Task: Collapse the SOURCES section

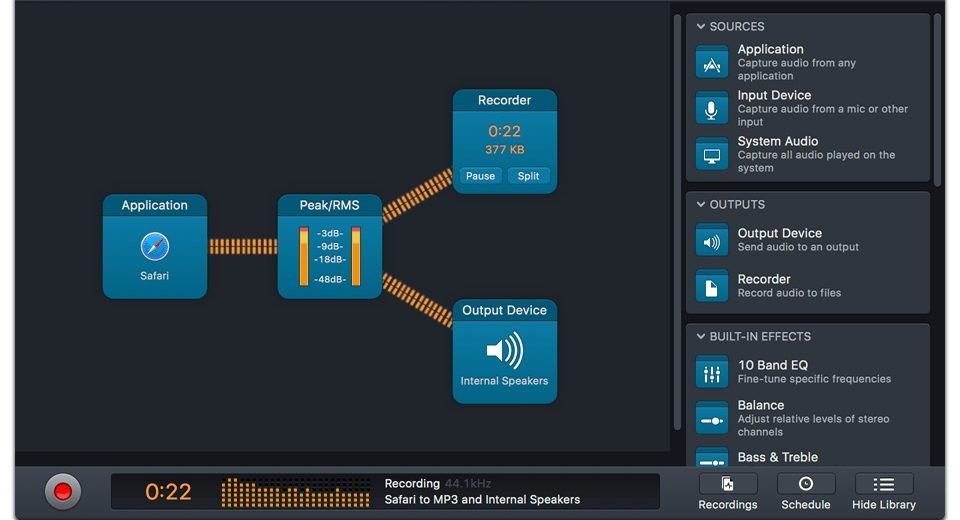Action: (702, 27)
